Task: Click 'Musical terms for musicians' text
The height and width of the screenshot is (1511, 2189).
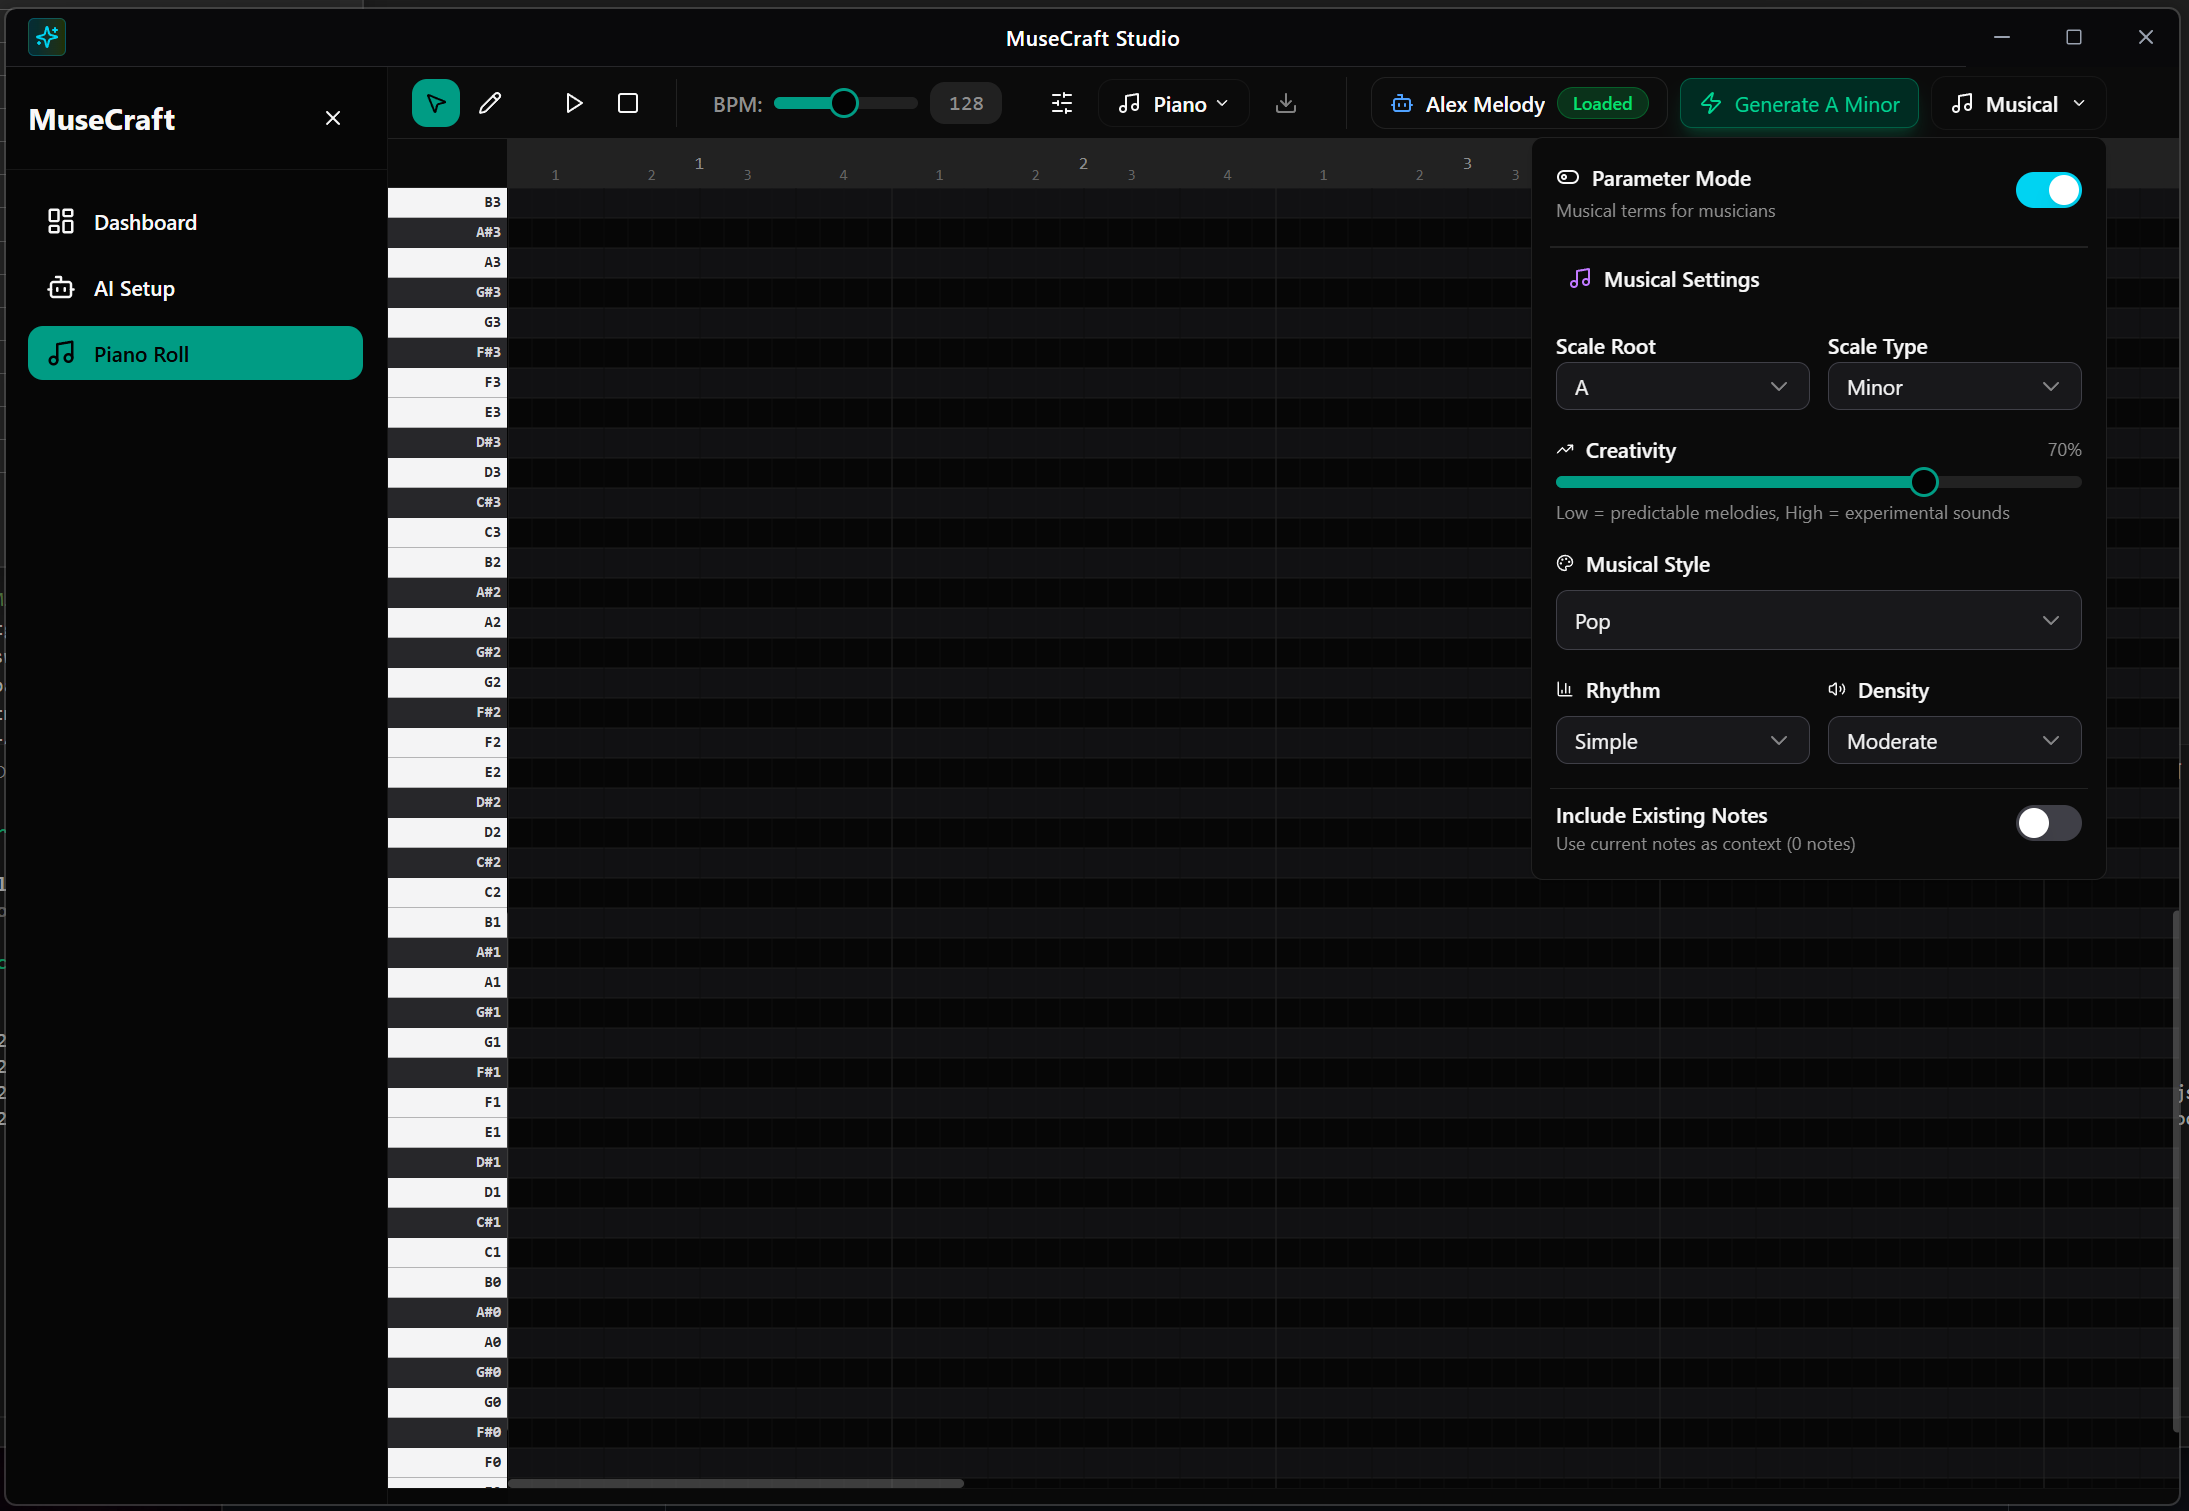Action: pyautogui.click(x=1666, y=211)
